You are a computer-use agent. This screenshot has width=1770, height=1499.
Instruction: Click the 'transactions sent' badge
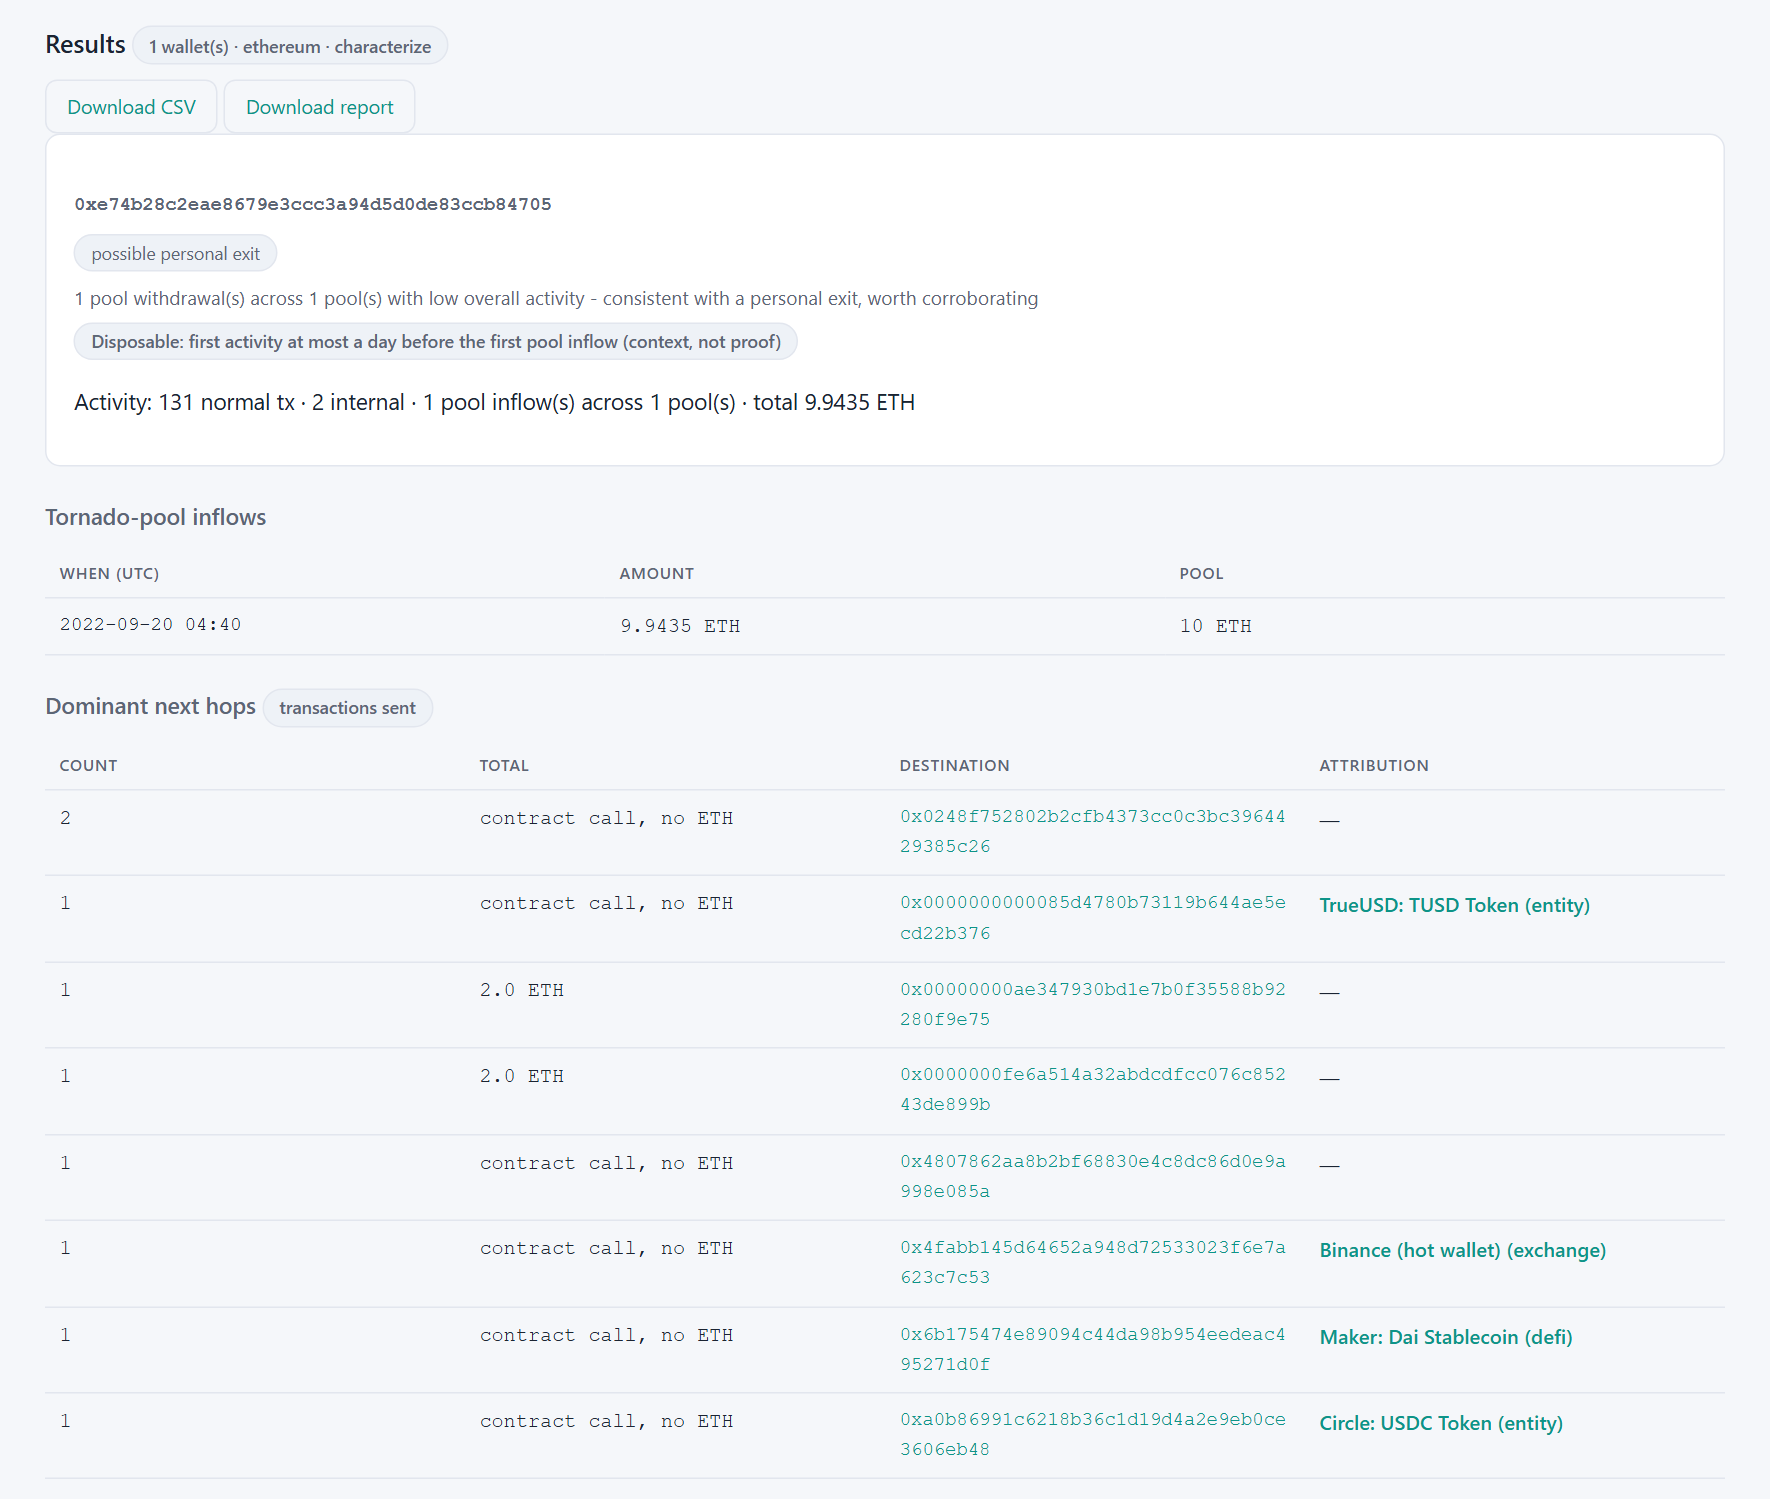(x=347, y=708)
